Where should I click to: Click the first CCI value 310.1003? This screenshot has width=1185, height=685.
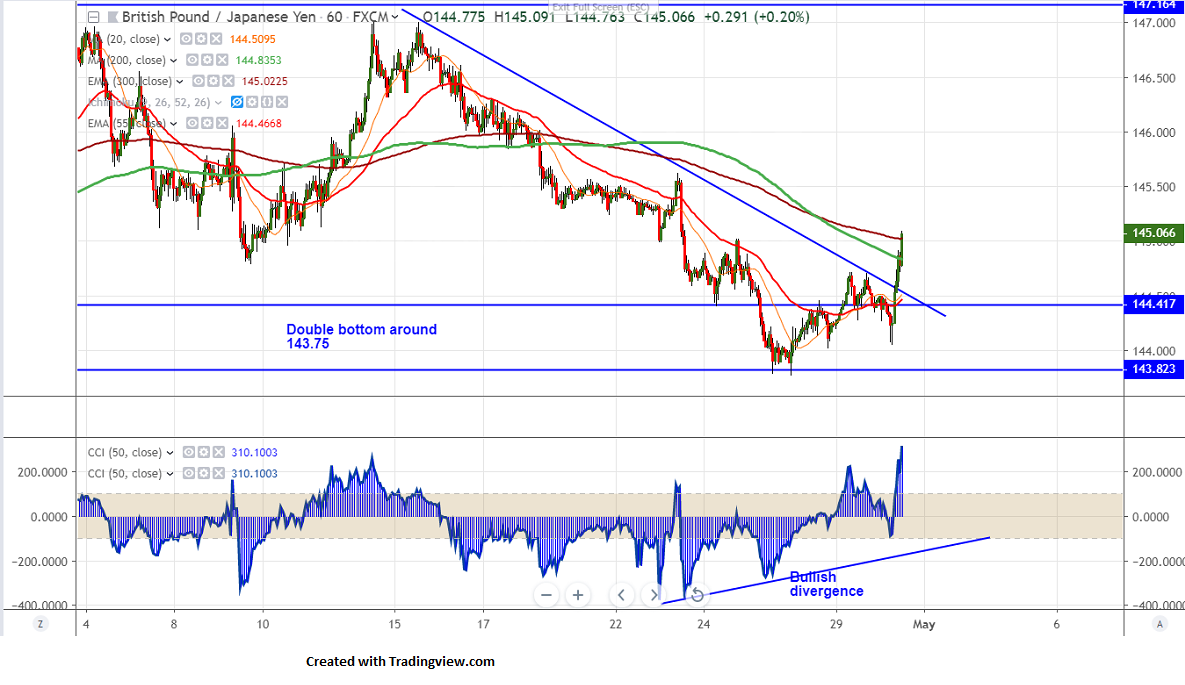click(255, 453)
